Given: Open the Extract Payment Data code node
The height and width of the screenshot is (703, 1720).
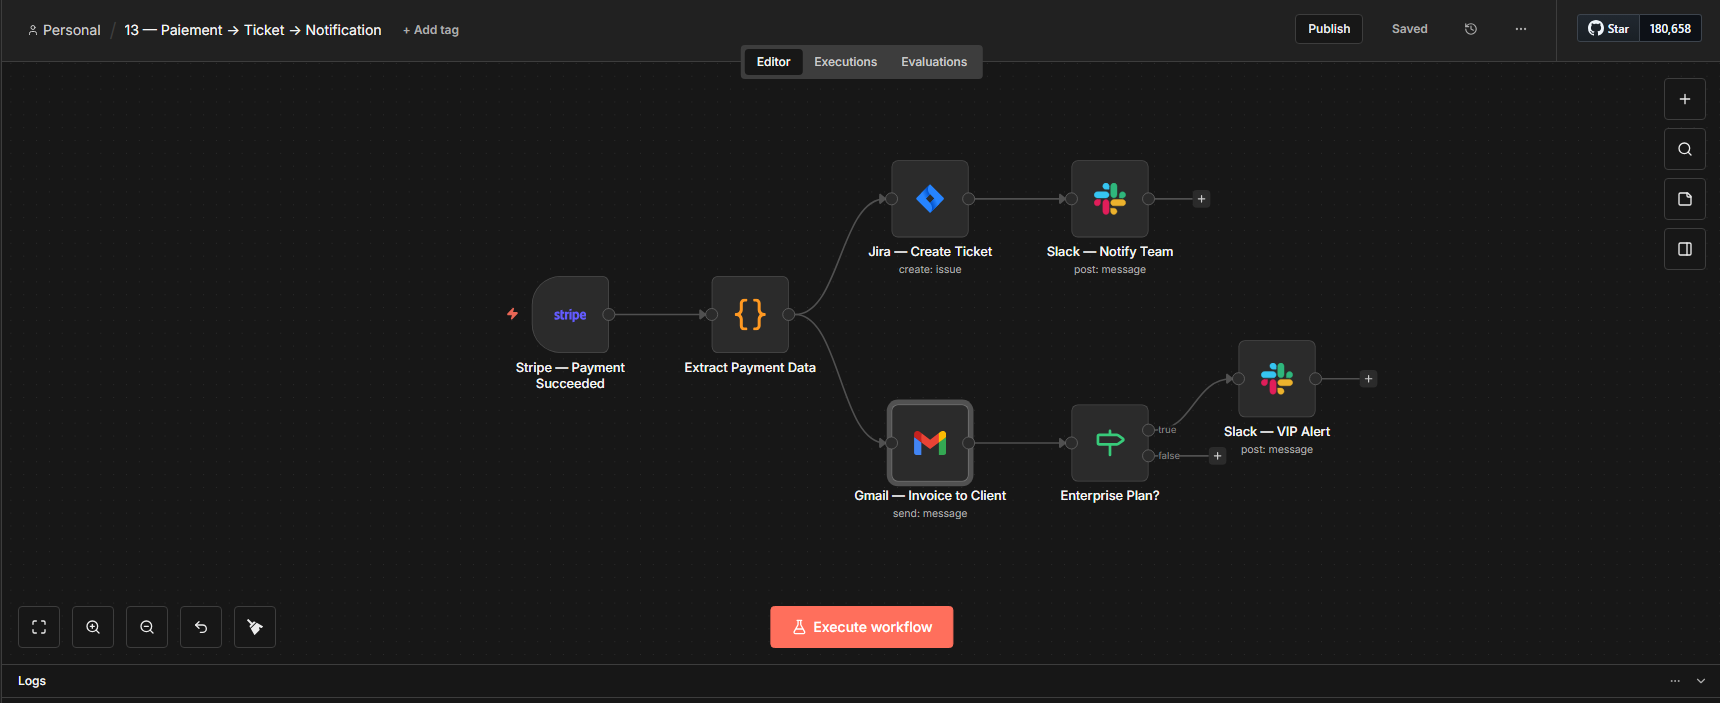Looking at the screenshot, I should click(x=750, y=314).
